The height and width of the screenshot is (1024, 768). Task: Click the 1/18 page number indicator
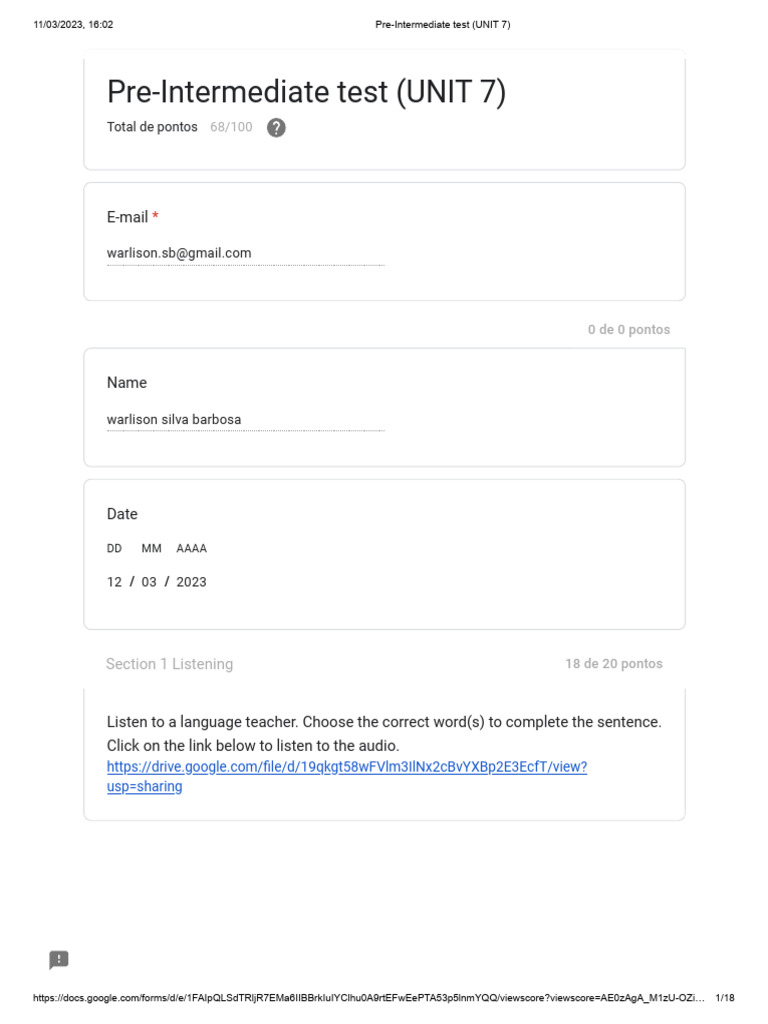(x=725, y=998)
